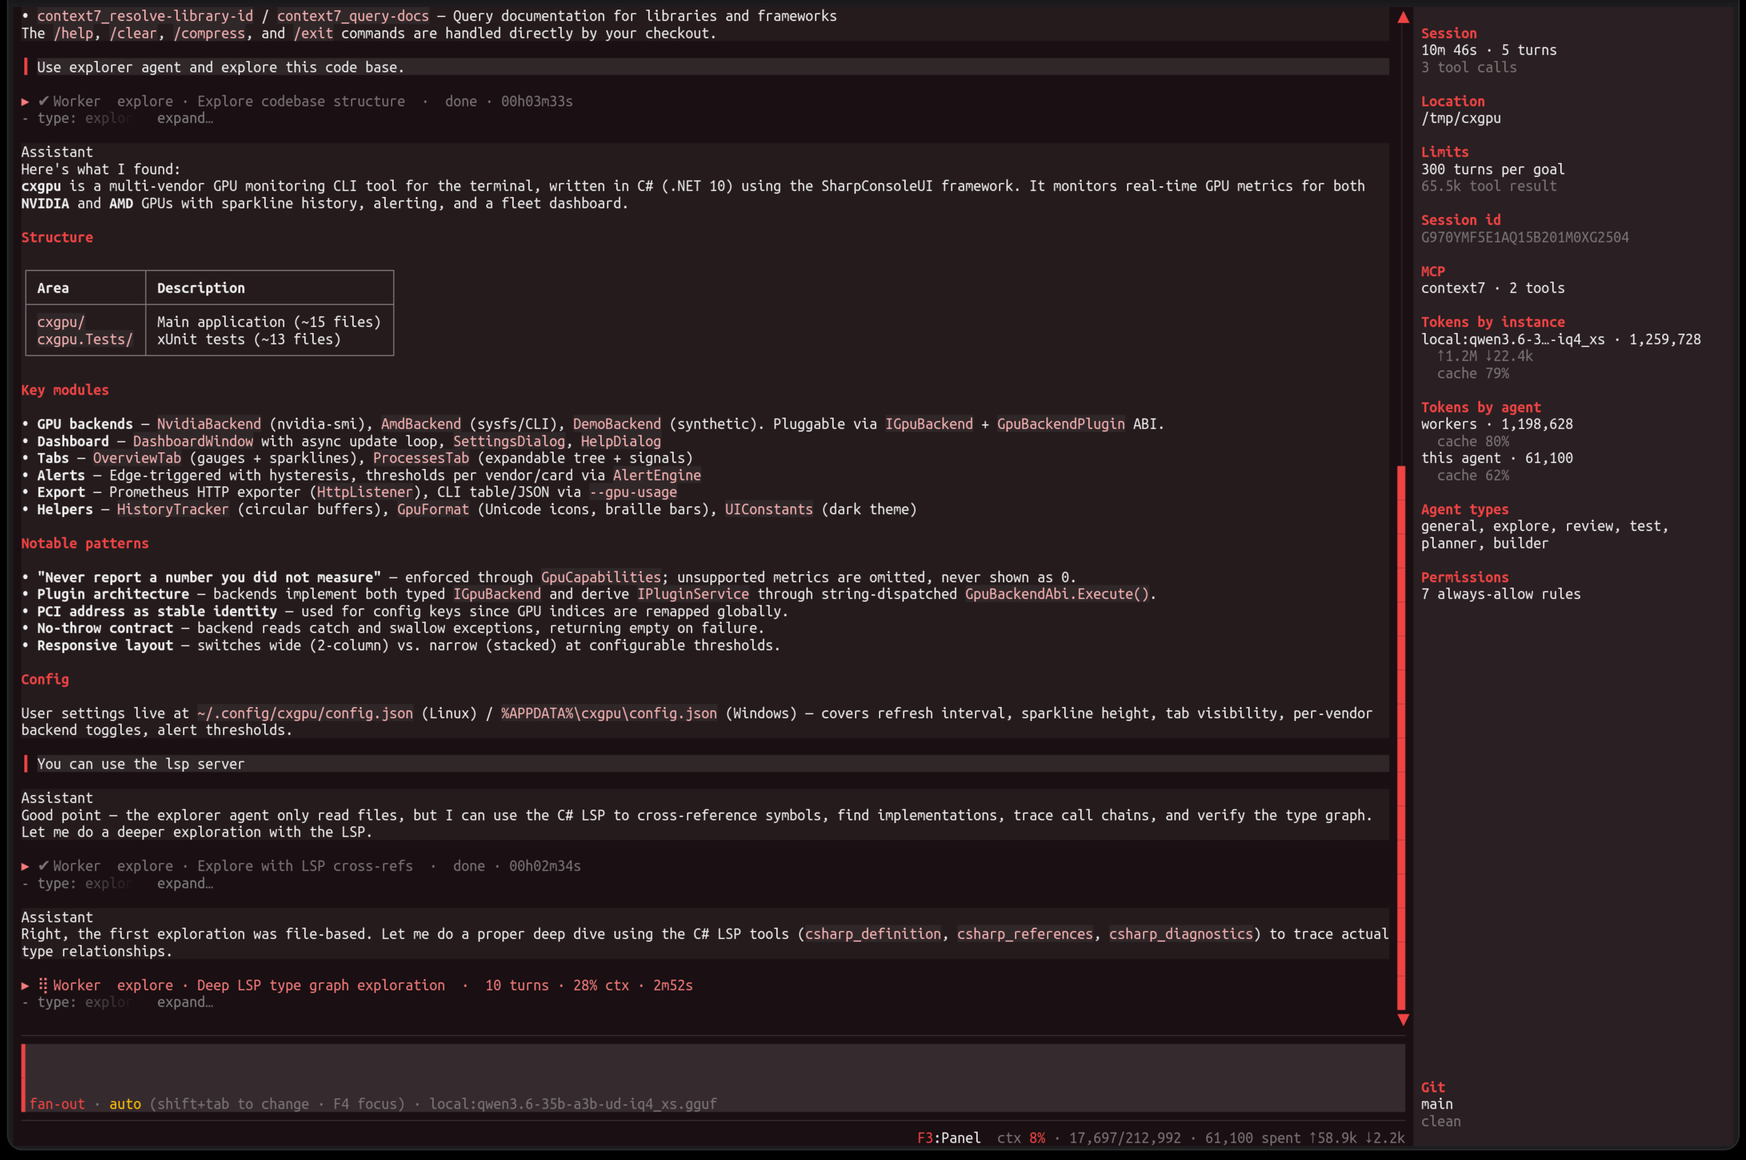Click the '/compress' command mention
The image size is (1746, 1160).
click(209, 33)
